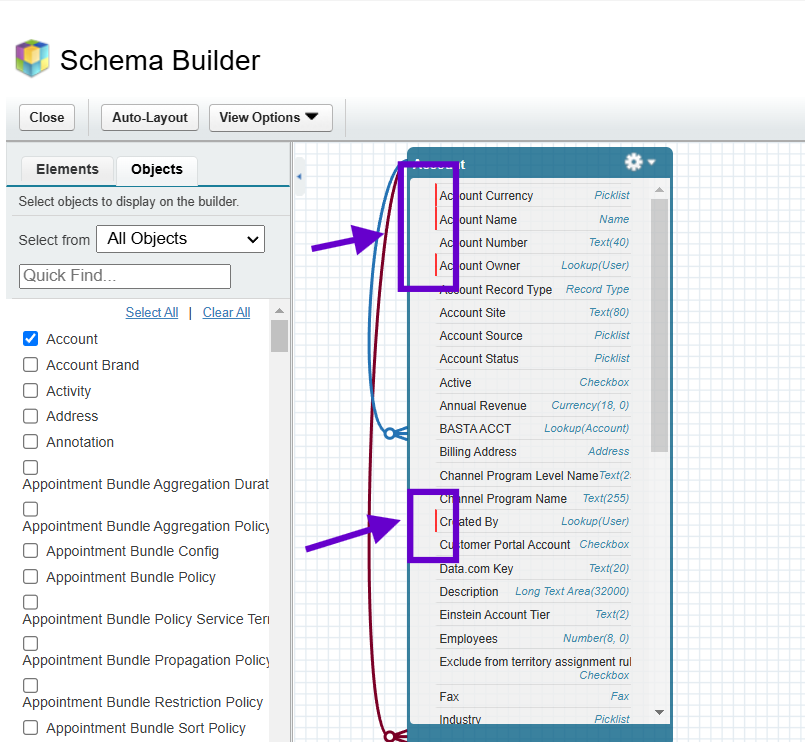805x742 pixels.
Task: Select the blue lookup relationship connector circle
Action: pos(390,433)
